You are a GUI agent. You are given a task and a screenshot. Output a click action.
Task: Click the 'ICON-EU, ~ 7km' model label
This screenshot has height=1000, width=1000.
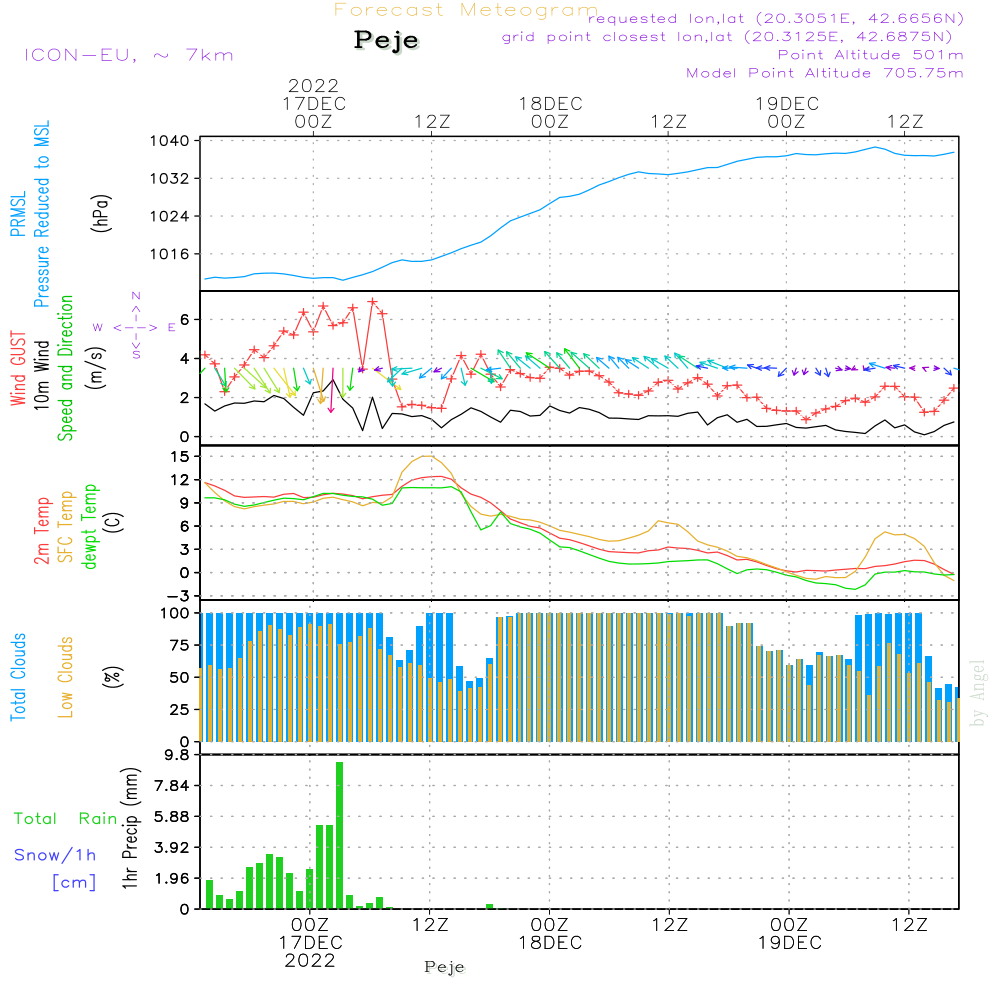129,55
